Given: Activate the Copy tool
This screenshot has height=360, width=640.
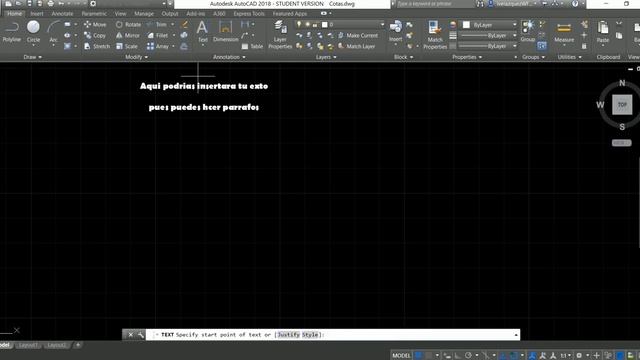Looking at the screenshot, I should 95,36.
